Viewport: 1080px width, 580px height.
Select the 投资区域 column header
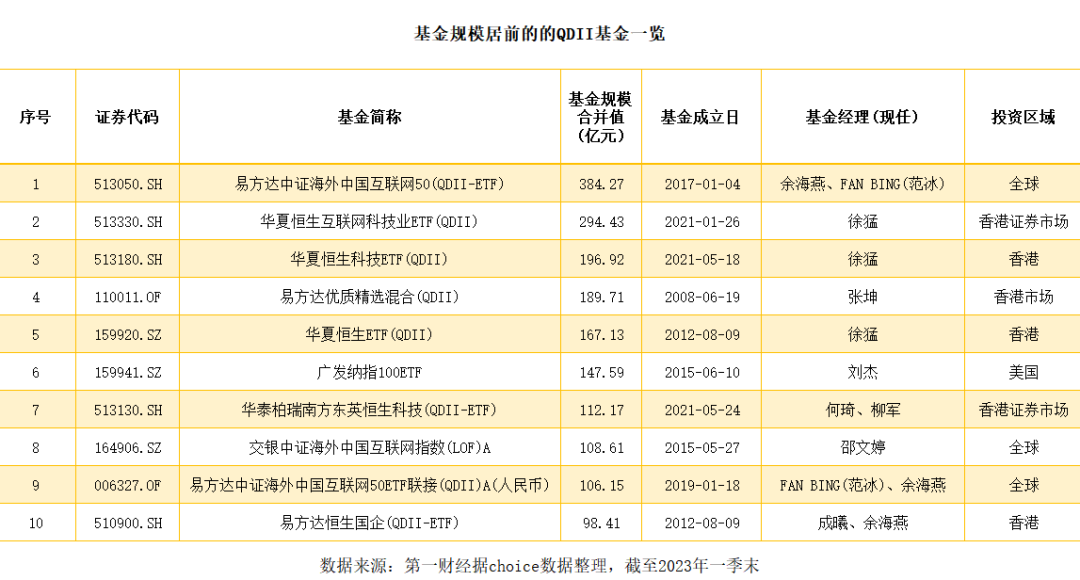coord(1023,117)
